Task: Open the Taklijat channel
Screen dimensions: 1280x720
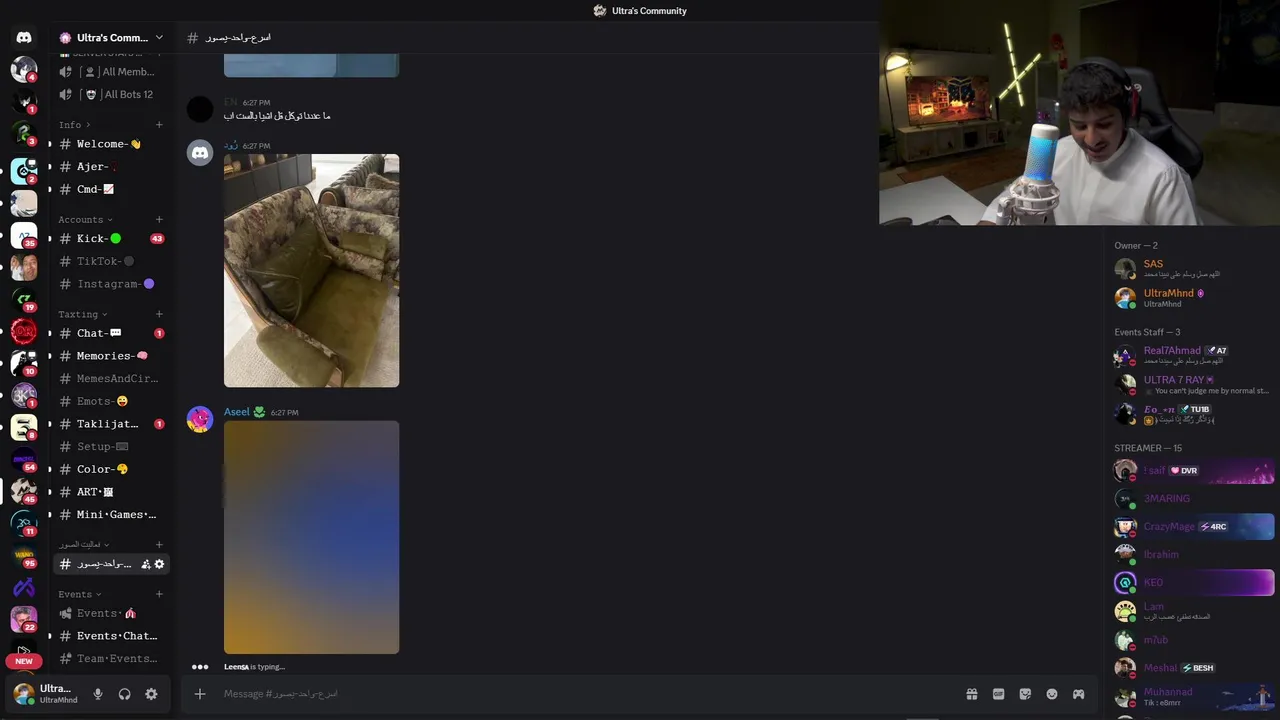Action: (x=111, y=424)
